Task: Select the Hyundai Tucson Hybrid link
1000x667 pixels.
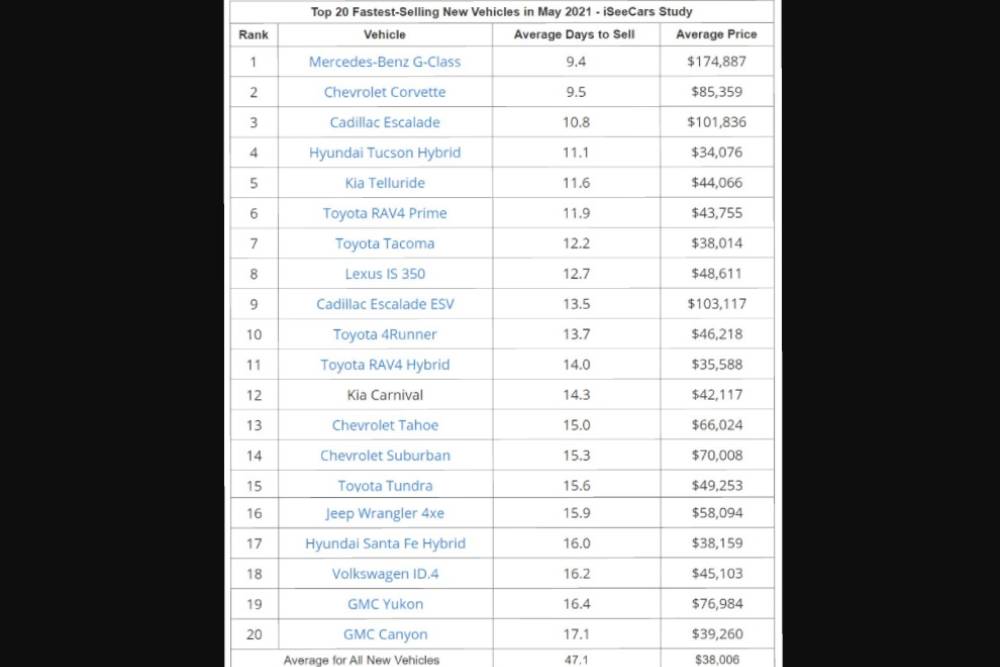Action: (x=385, y=153)
